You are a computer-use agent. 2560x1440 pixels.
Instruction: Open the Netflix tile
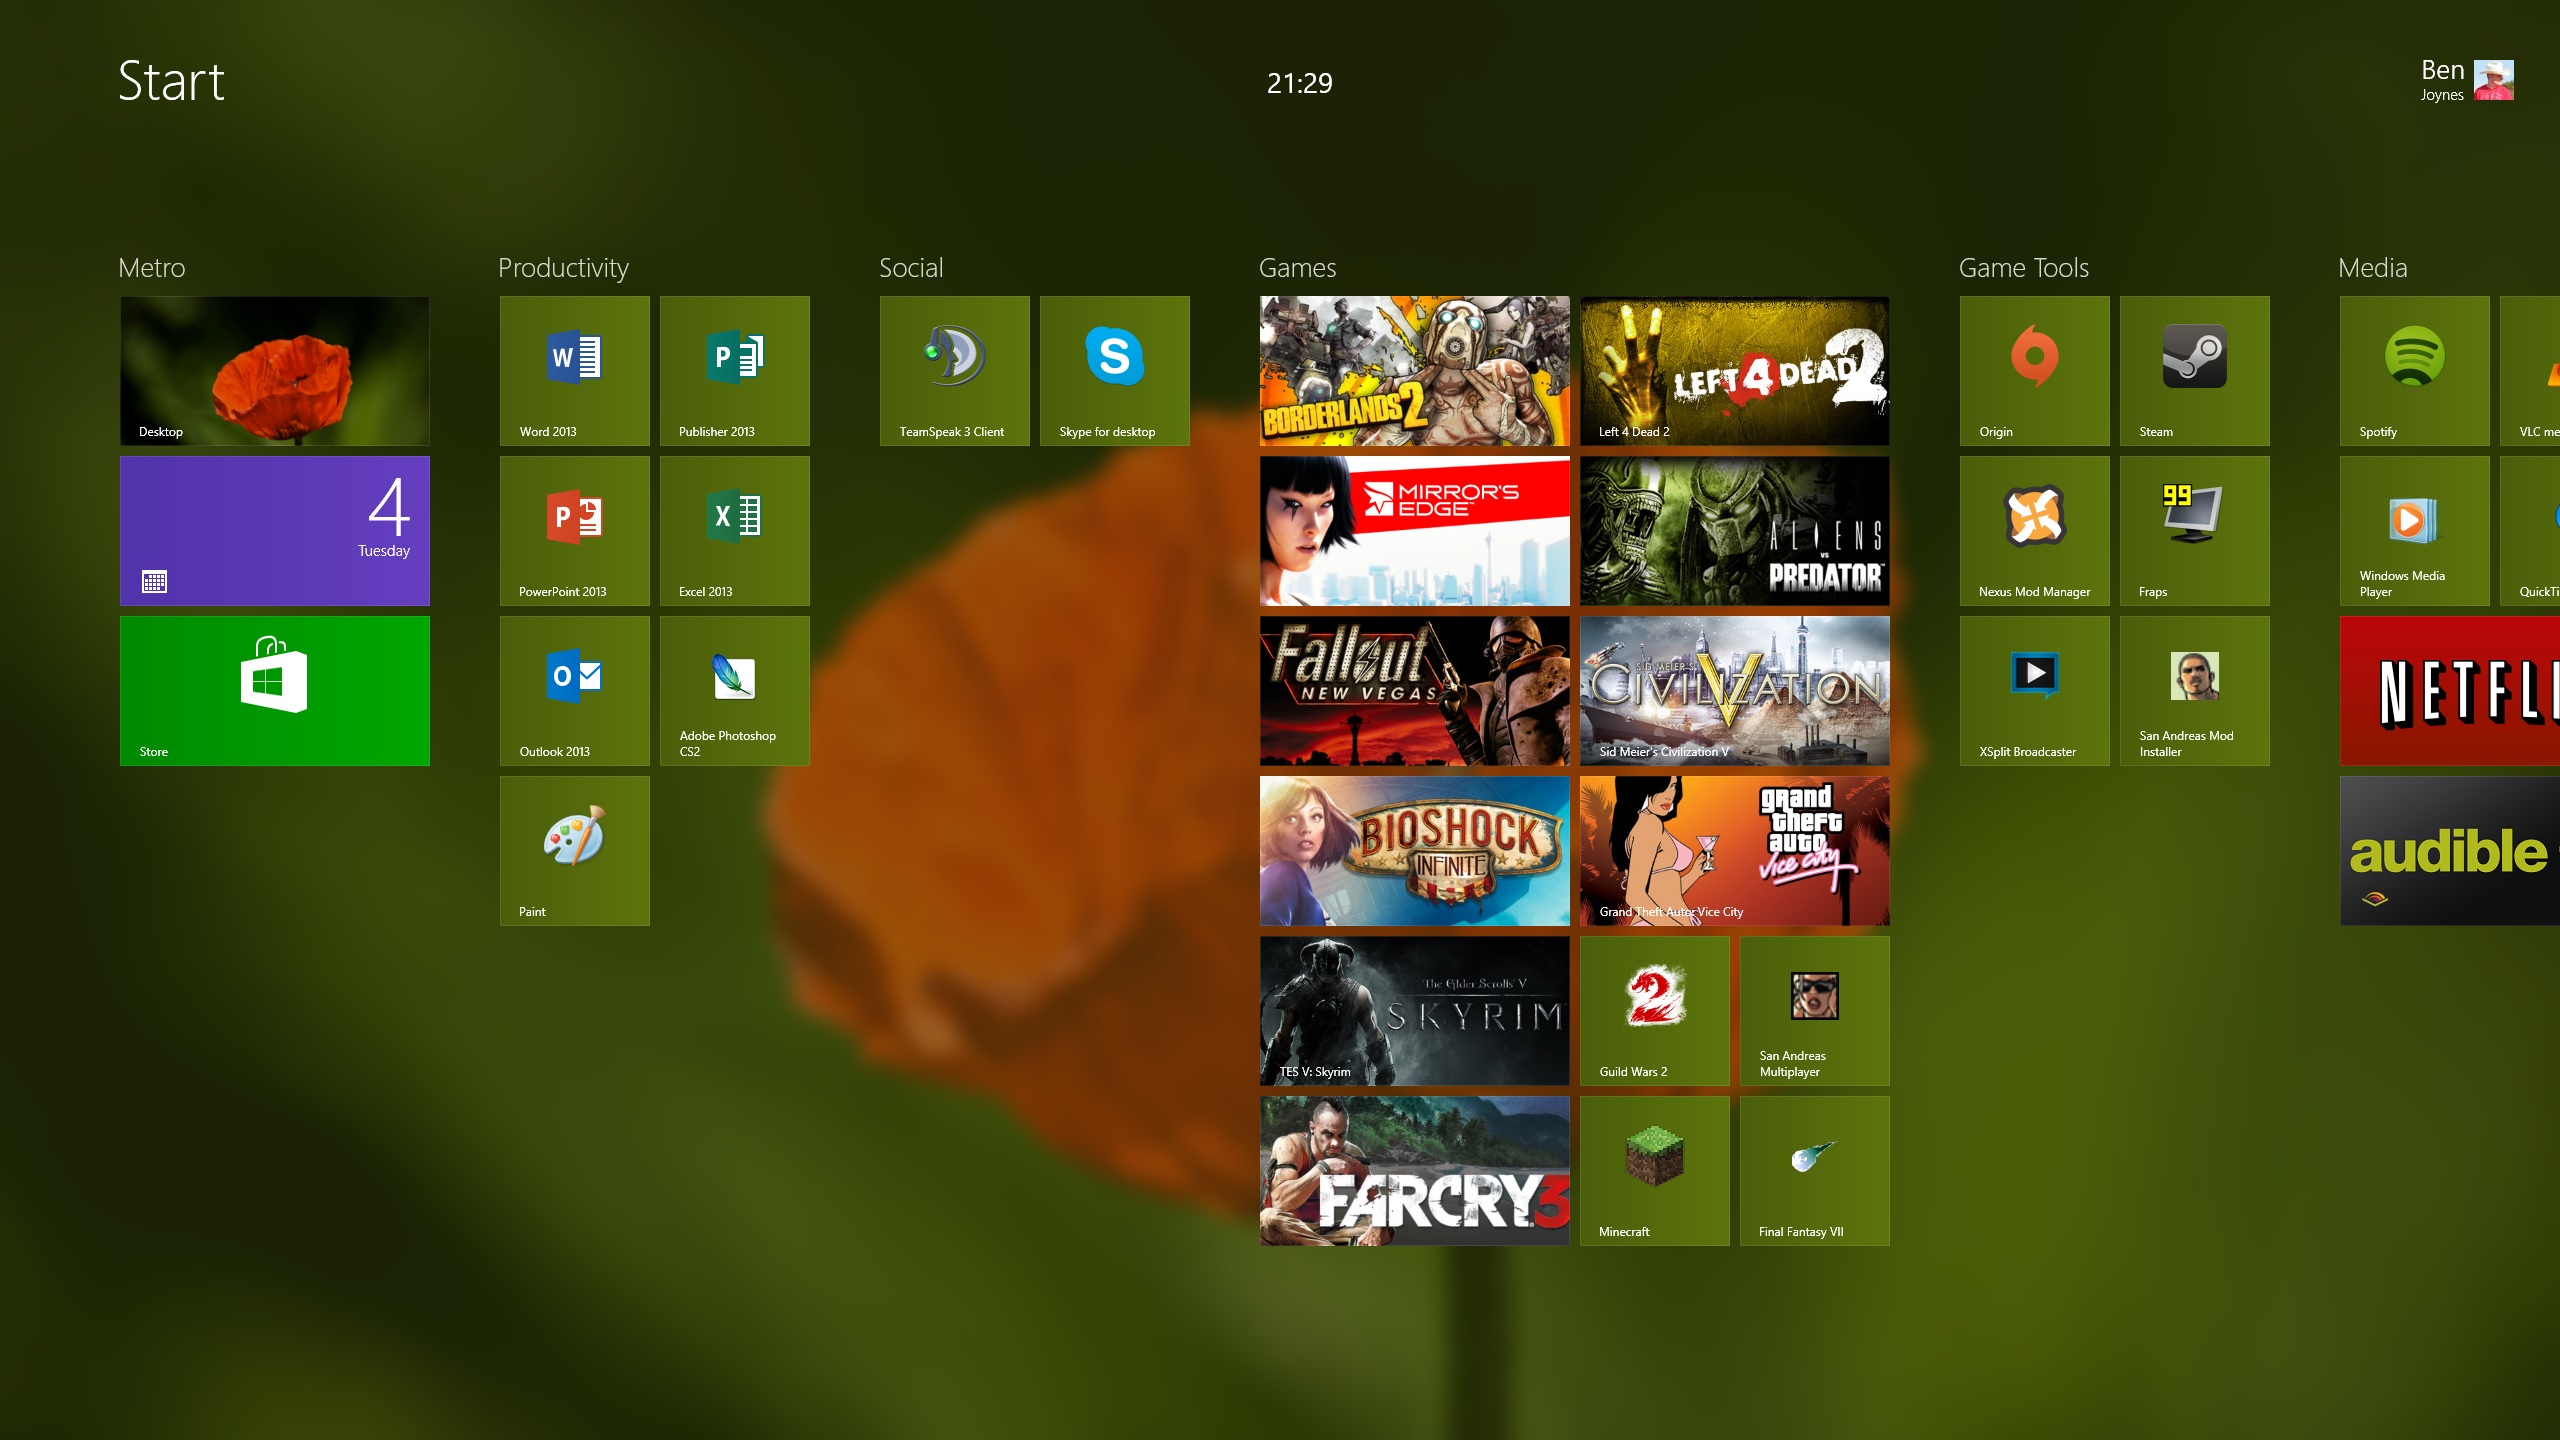tap(2450, 690)
